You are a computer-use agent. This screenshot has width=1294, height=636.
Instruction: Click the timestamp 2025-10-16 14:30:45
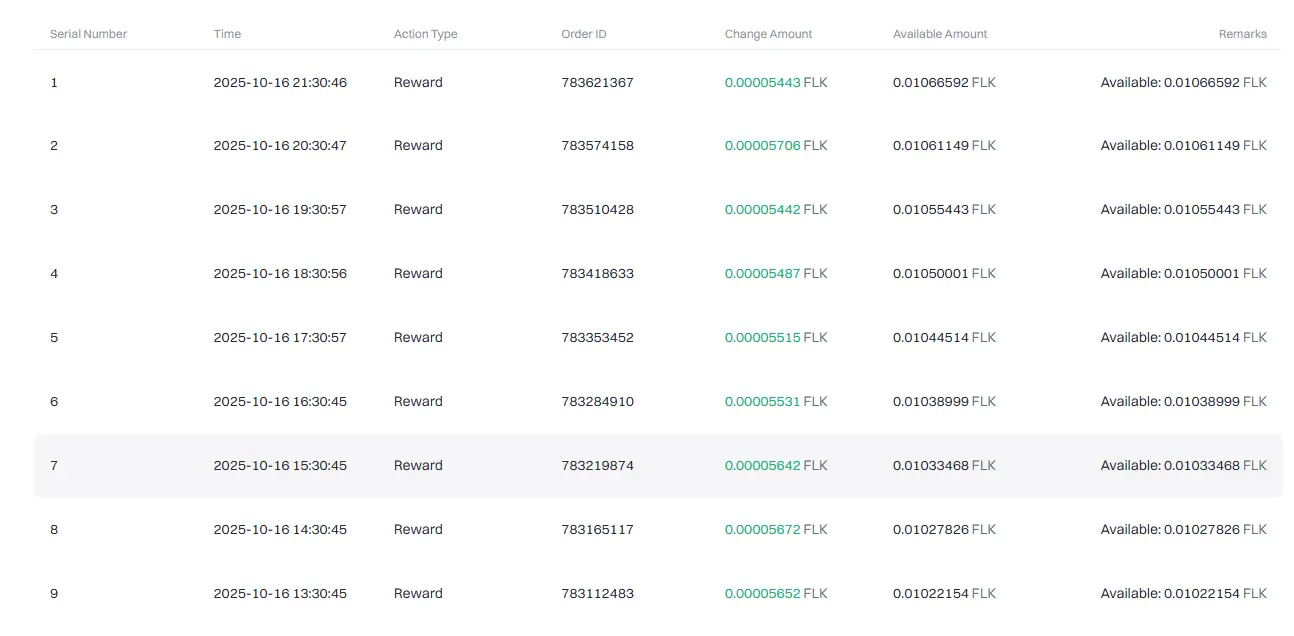click(x=280, y=530)
